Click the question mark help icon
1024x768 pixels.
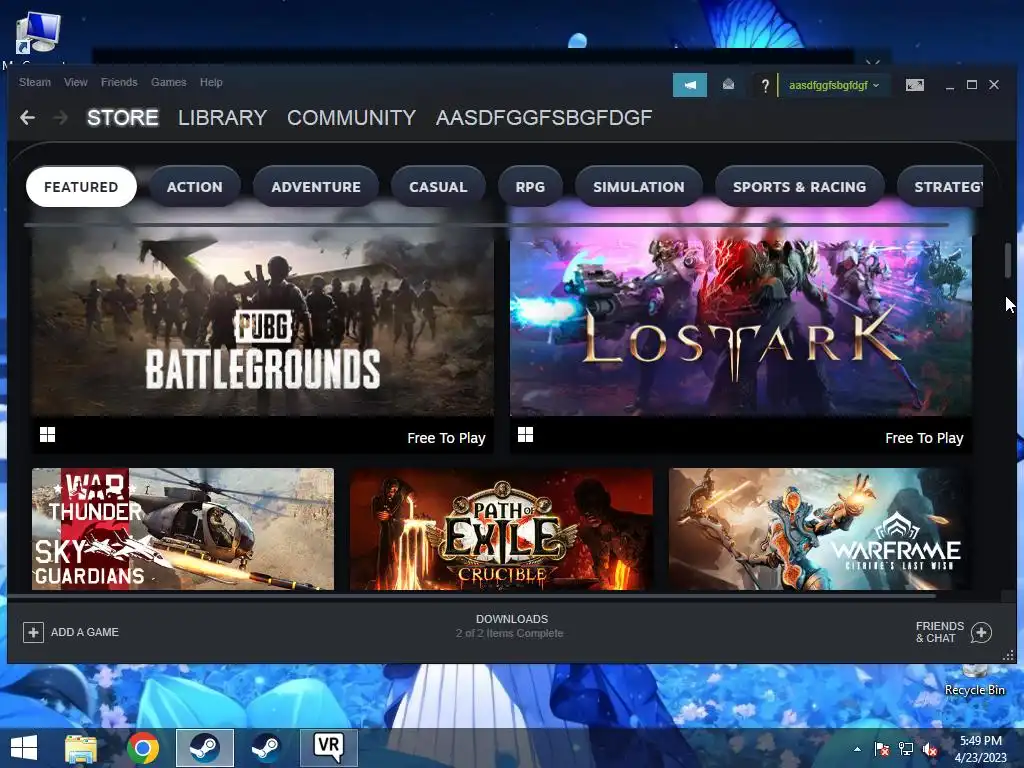[765, 86]
